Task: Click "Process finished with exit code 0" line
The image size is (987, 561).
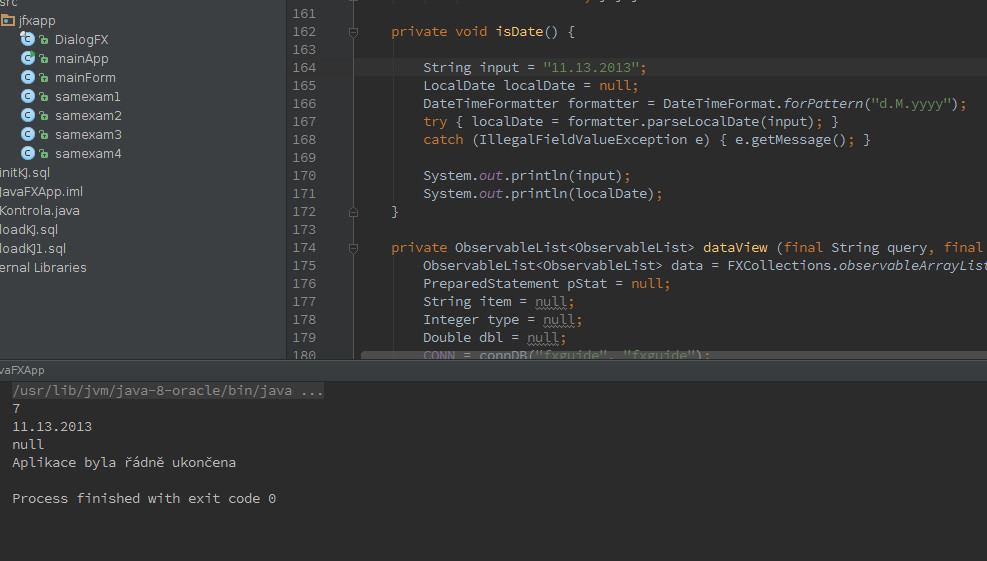Action: 144,499
